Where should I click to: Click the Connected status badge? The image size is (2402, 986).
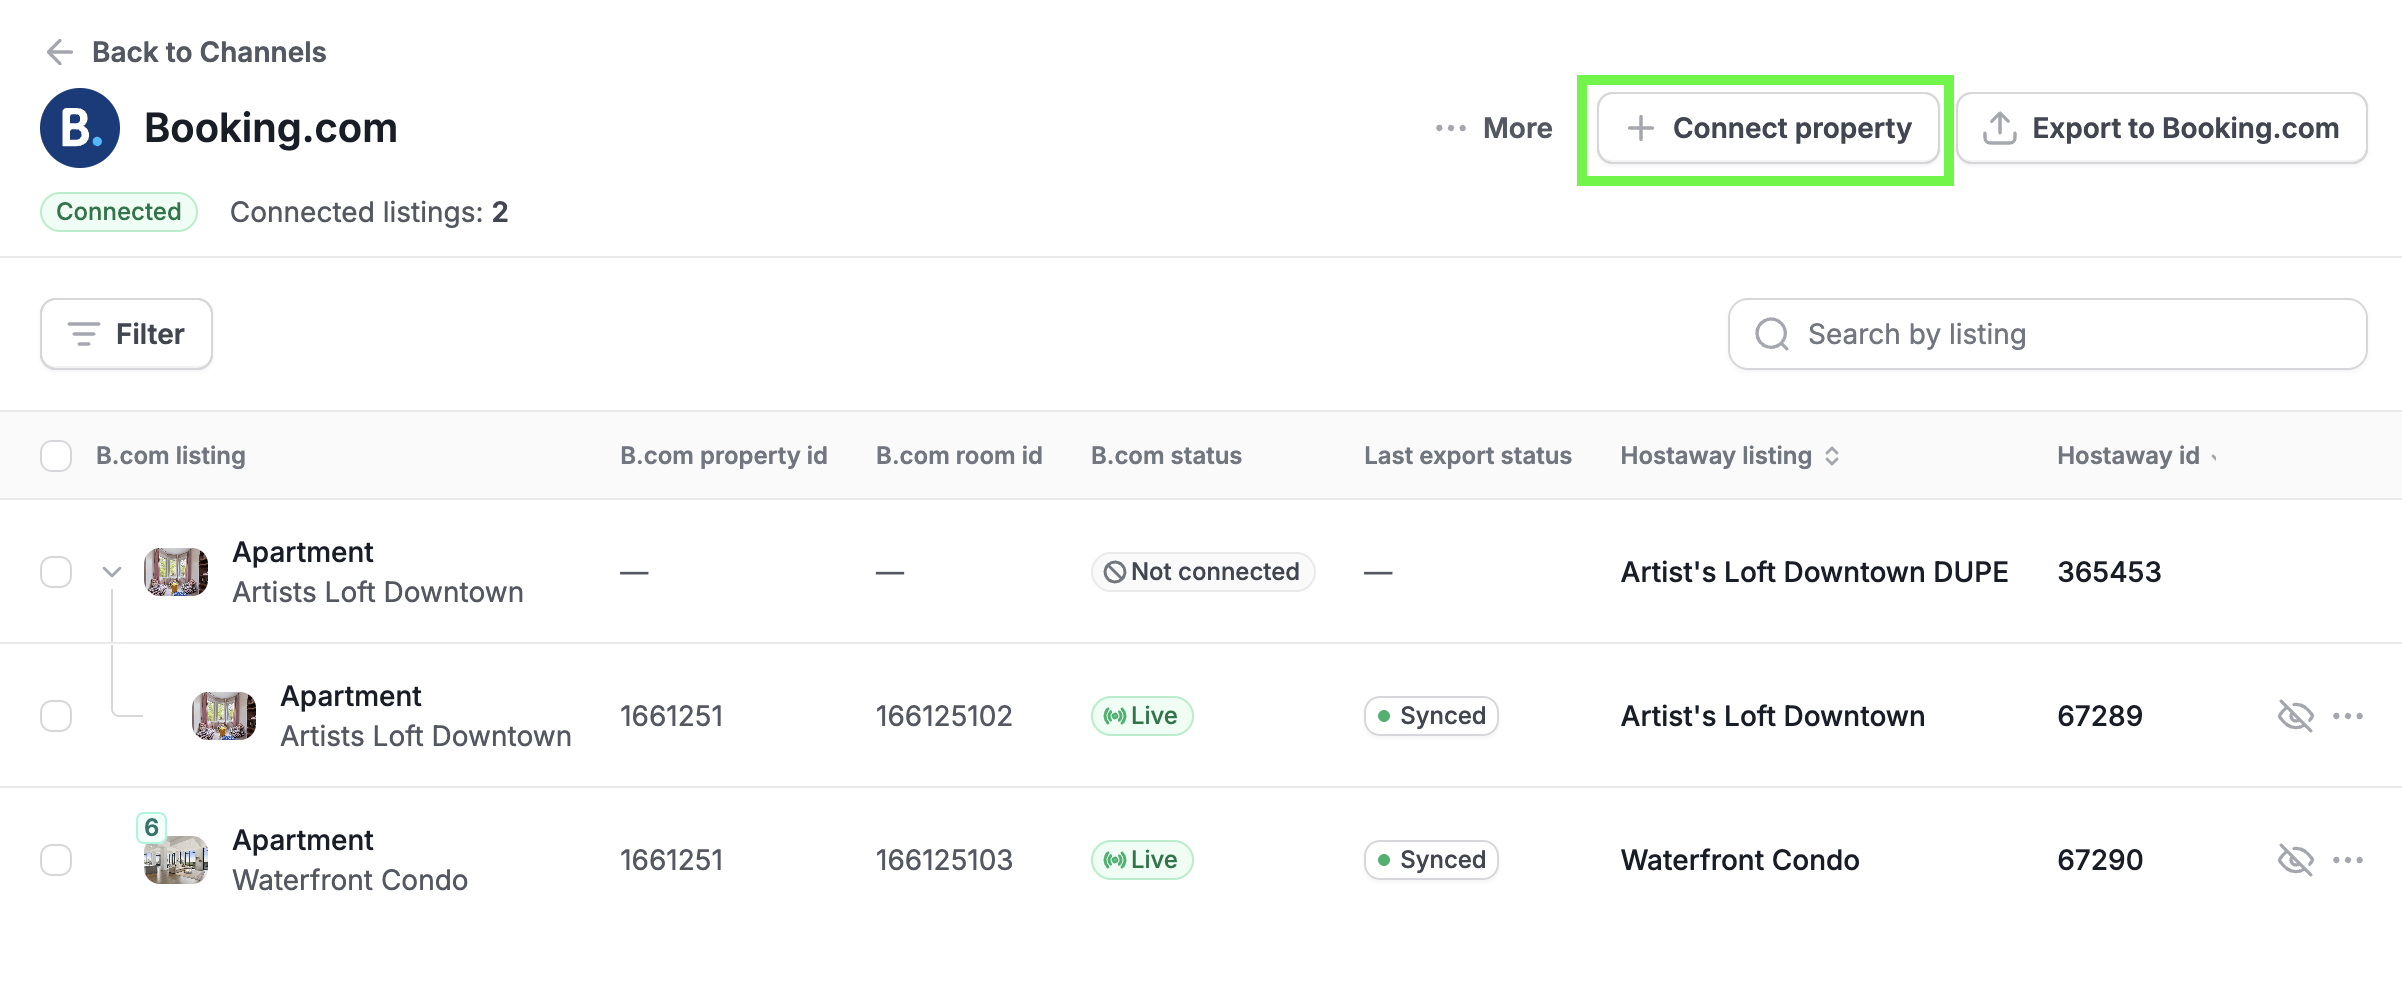pyautogui.click(x=119, y=212)
